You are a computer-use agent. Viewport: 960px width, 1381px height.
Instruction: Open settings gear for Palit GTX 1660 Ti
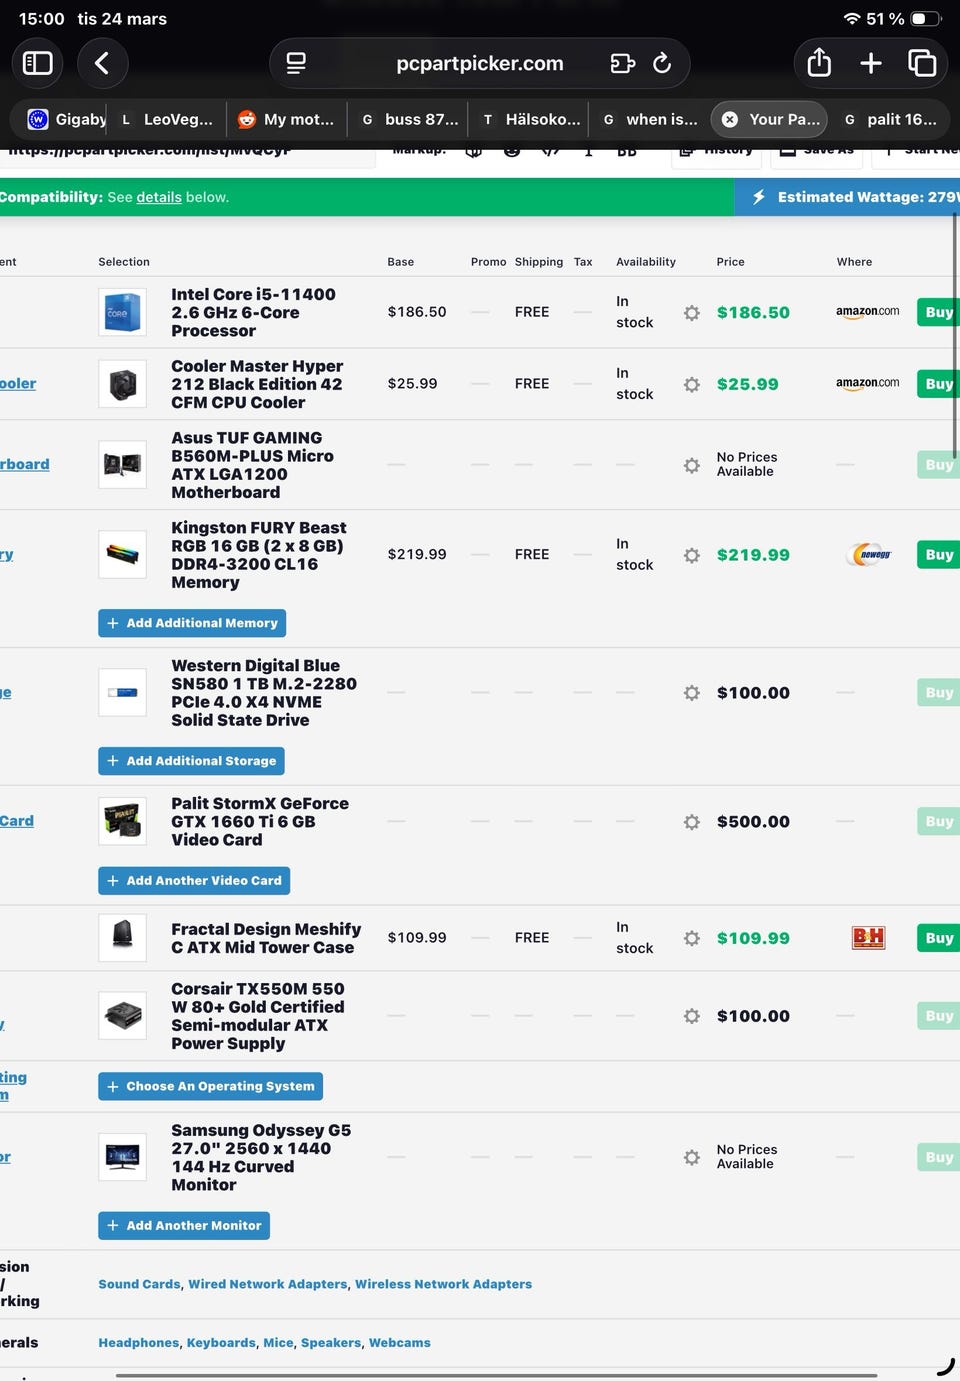[692, 822]
